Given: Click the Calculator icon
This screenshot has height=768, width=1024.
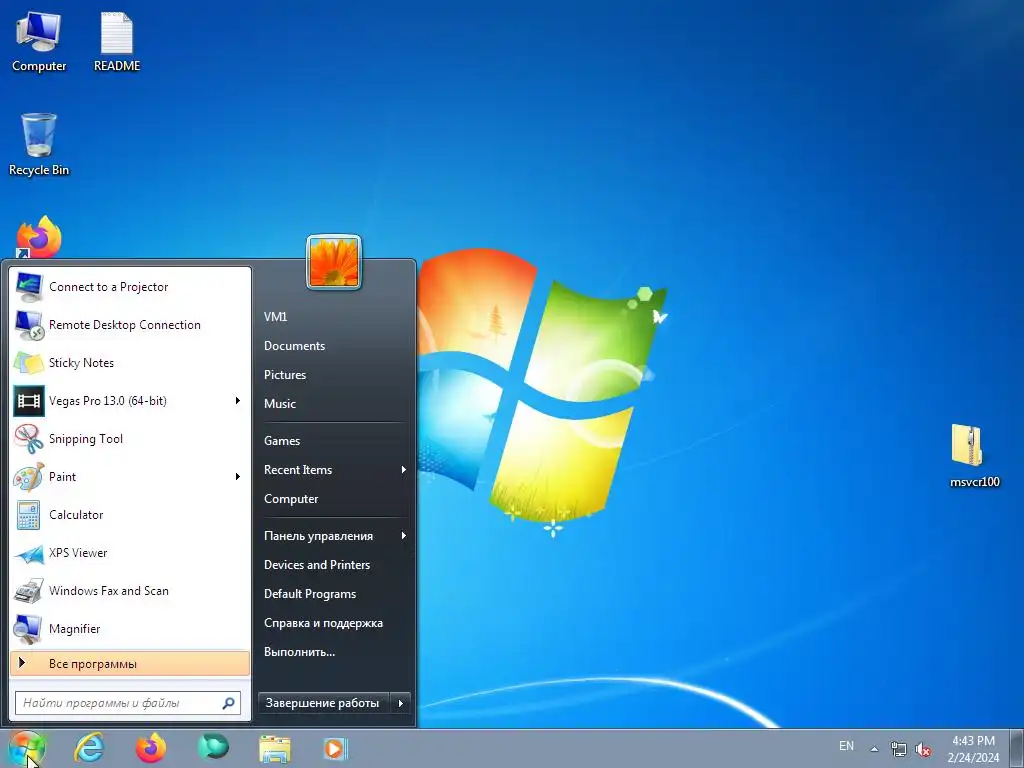Looking at the screenshot, I should [28, 515].
